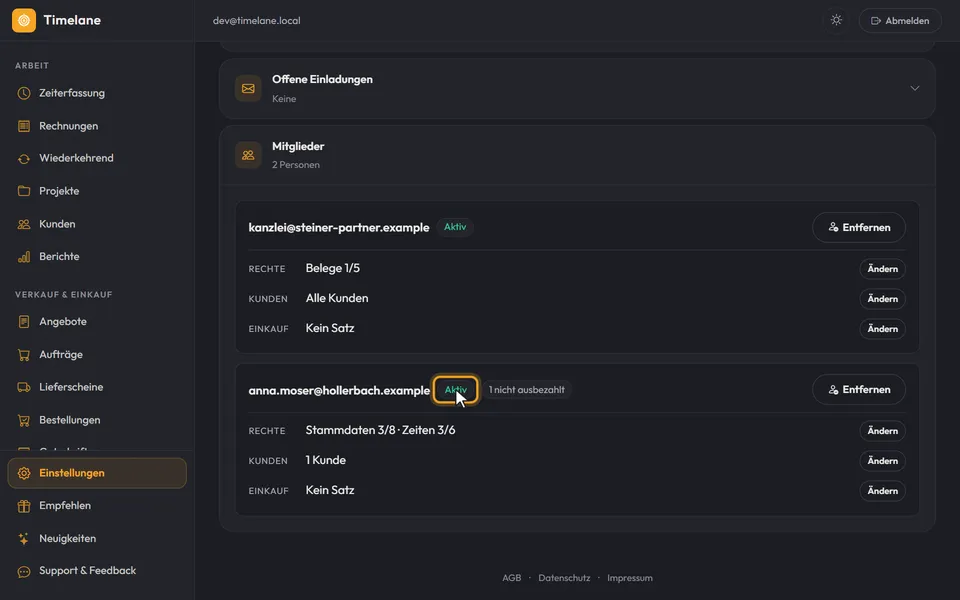This screenshot has height=600, width=960.
Task: Click the Kunden people icon
Action: [24, 224]
